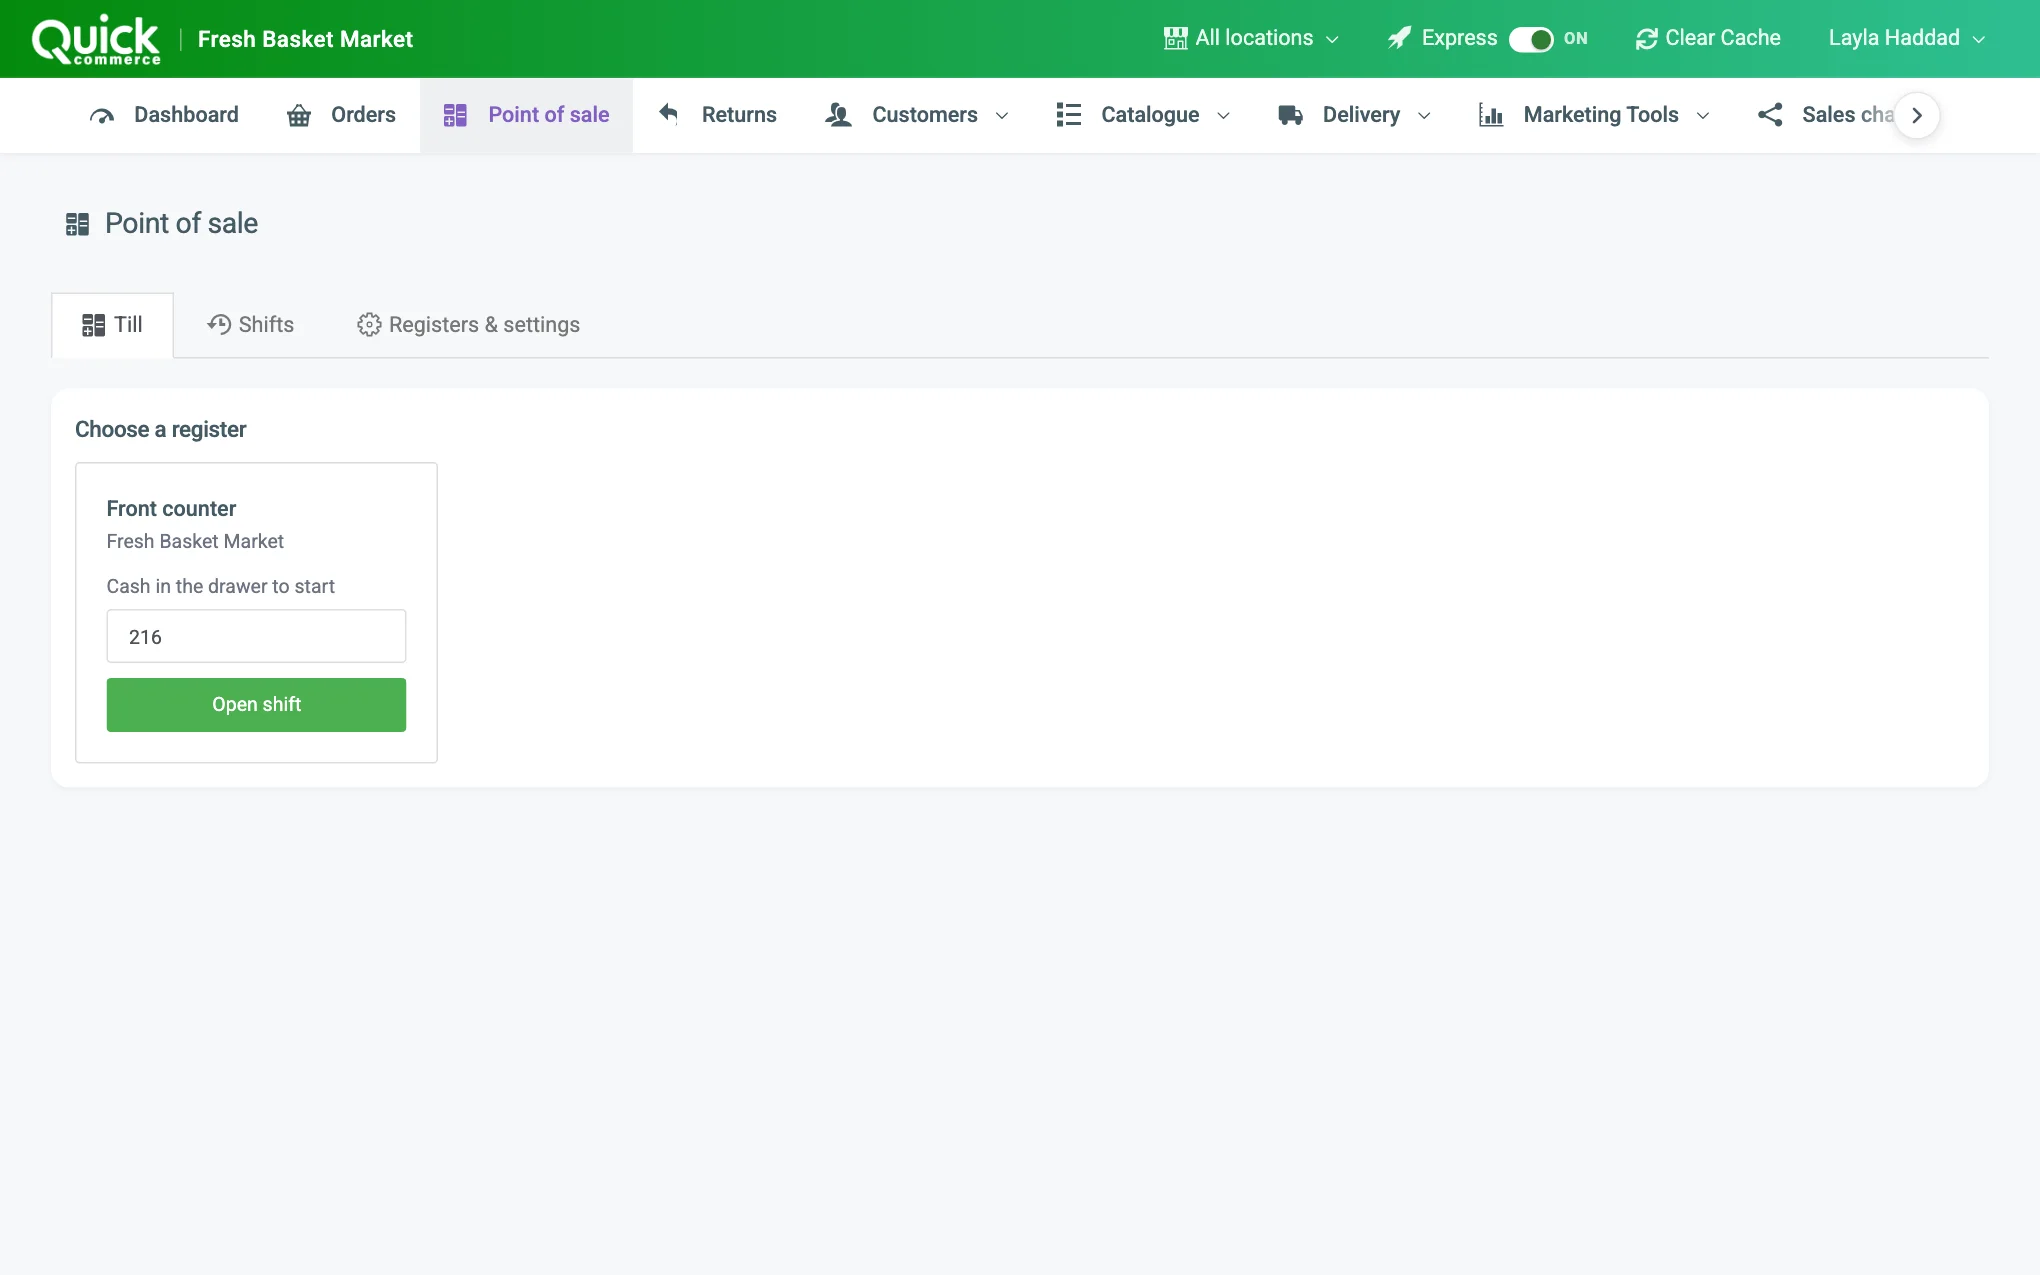Click the Open shift button
The width and height of the screenshot is (2040, 1275).
coord(256,705)
